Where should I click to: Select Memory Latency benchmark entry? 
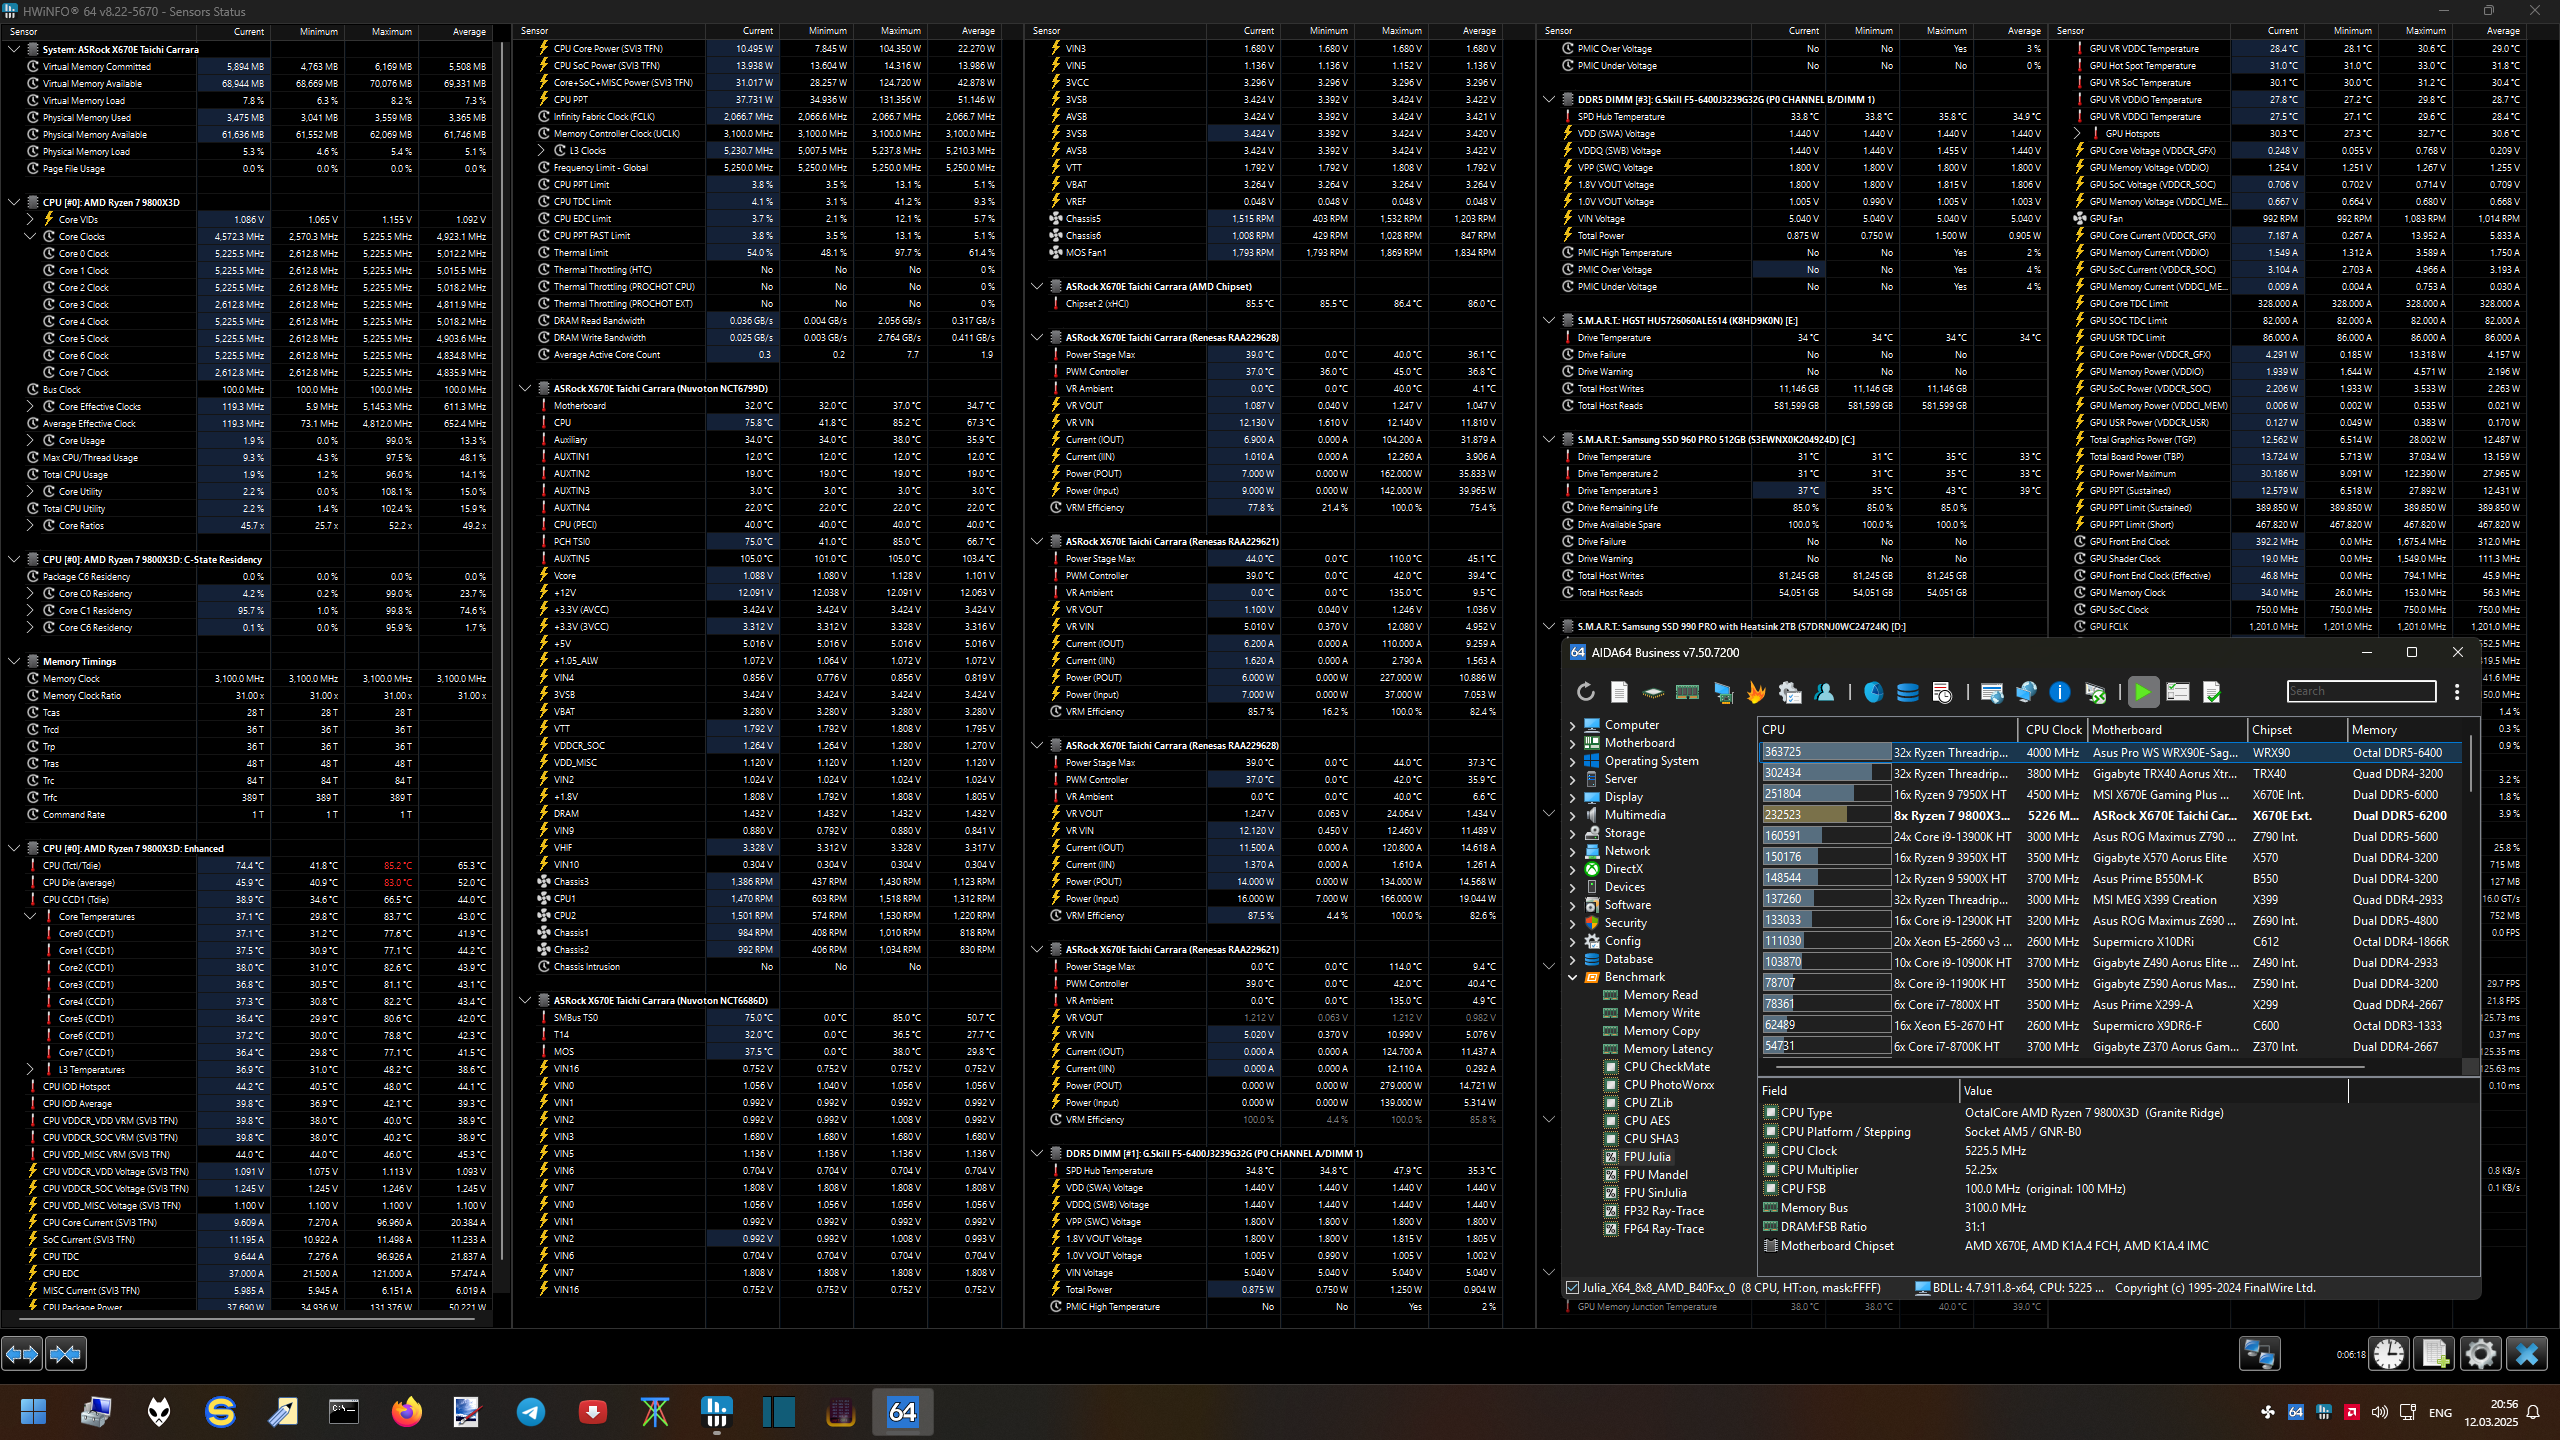[x=1668, y=1049]
